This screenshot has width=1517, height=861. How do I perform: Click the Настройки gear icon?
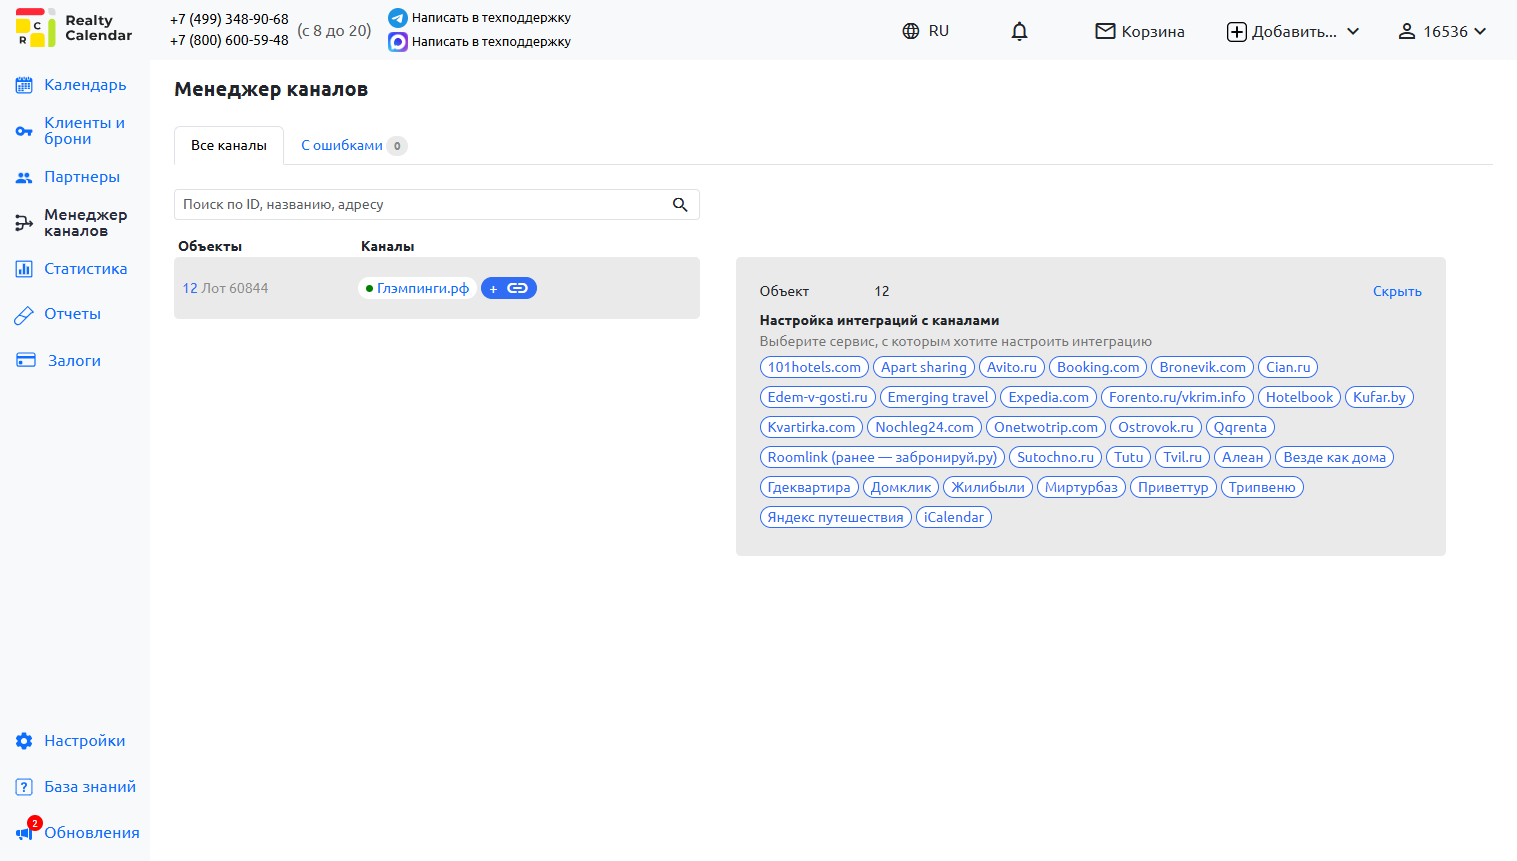tap(24, 741)
